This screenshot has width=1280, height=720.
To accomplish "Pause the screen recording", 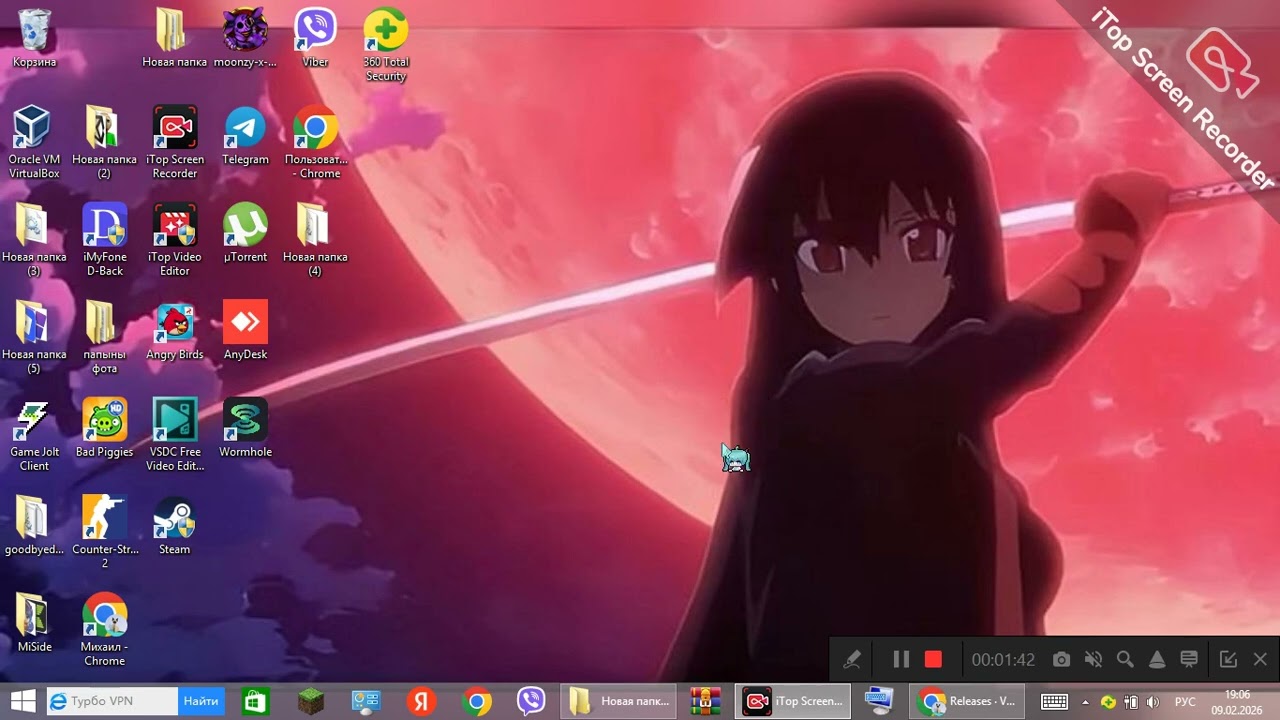I will click(901, 659).
